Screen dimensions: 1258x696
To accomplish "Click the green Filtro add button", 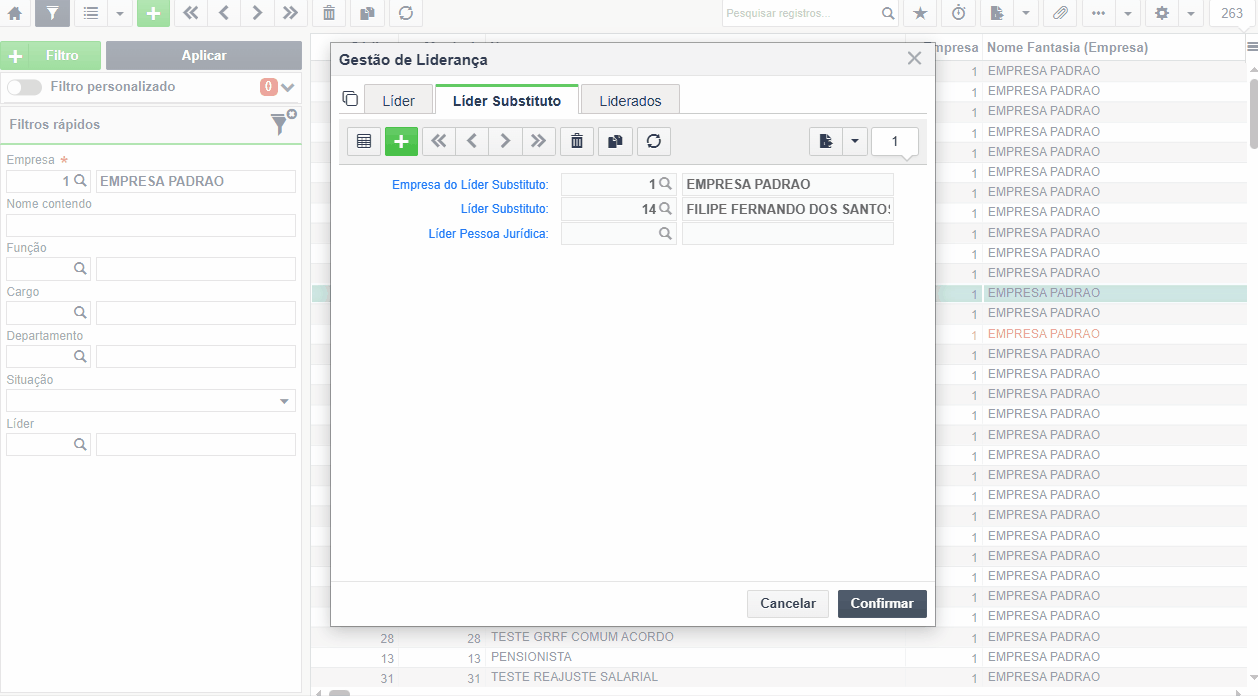I will pyautogui.click(x=51, y=56).
